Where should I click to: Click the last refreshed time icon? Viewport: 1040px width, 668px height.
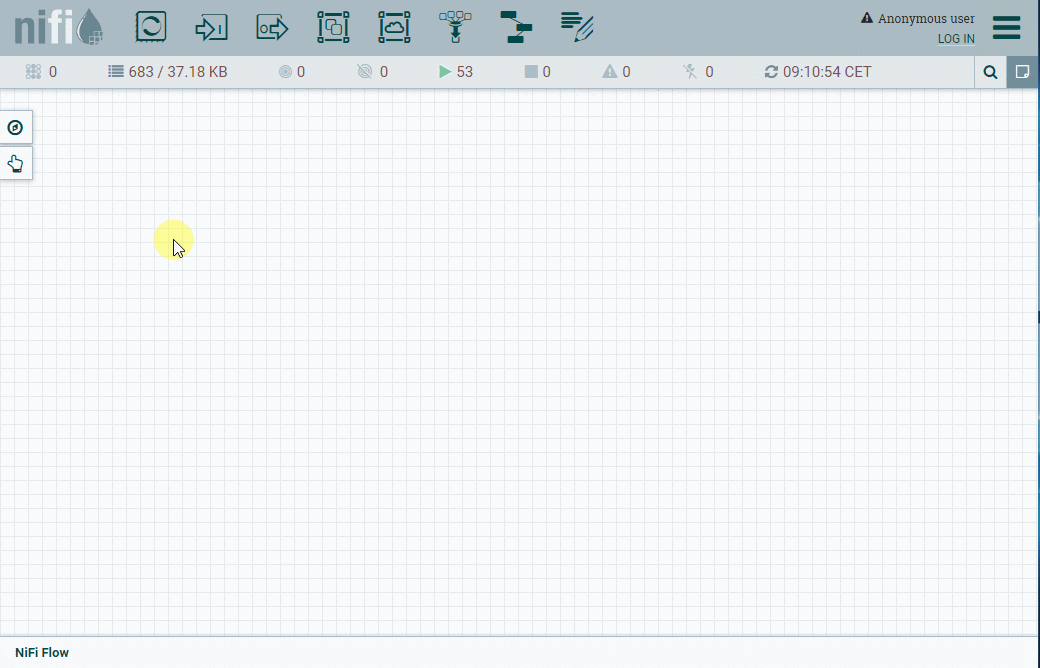click(770, 72)
